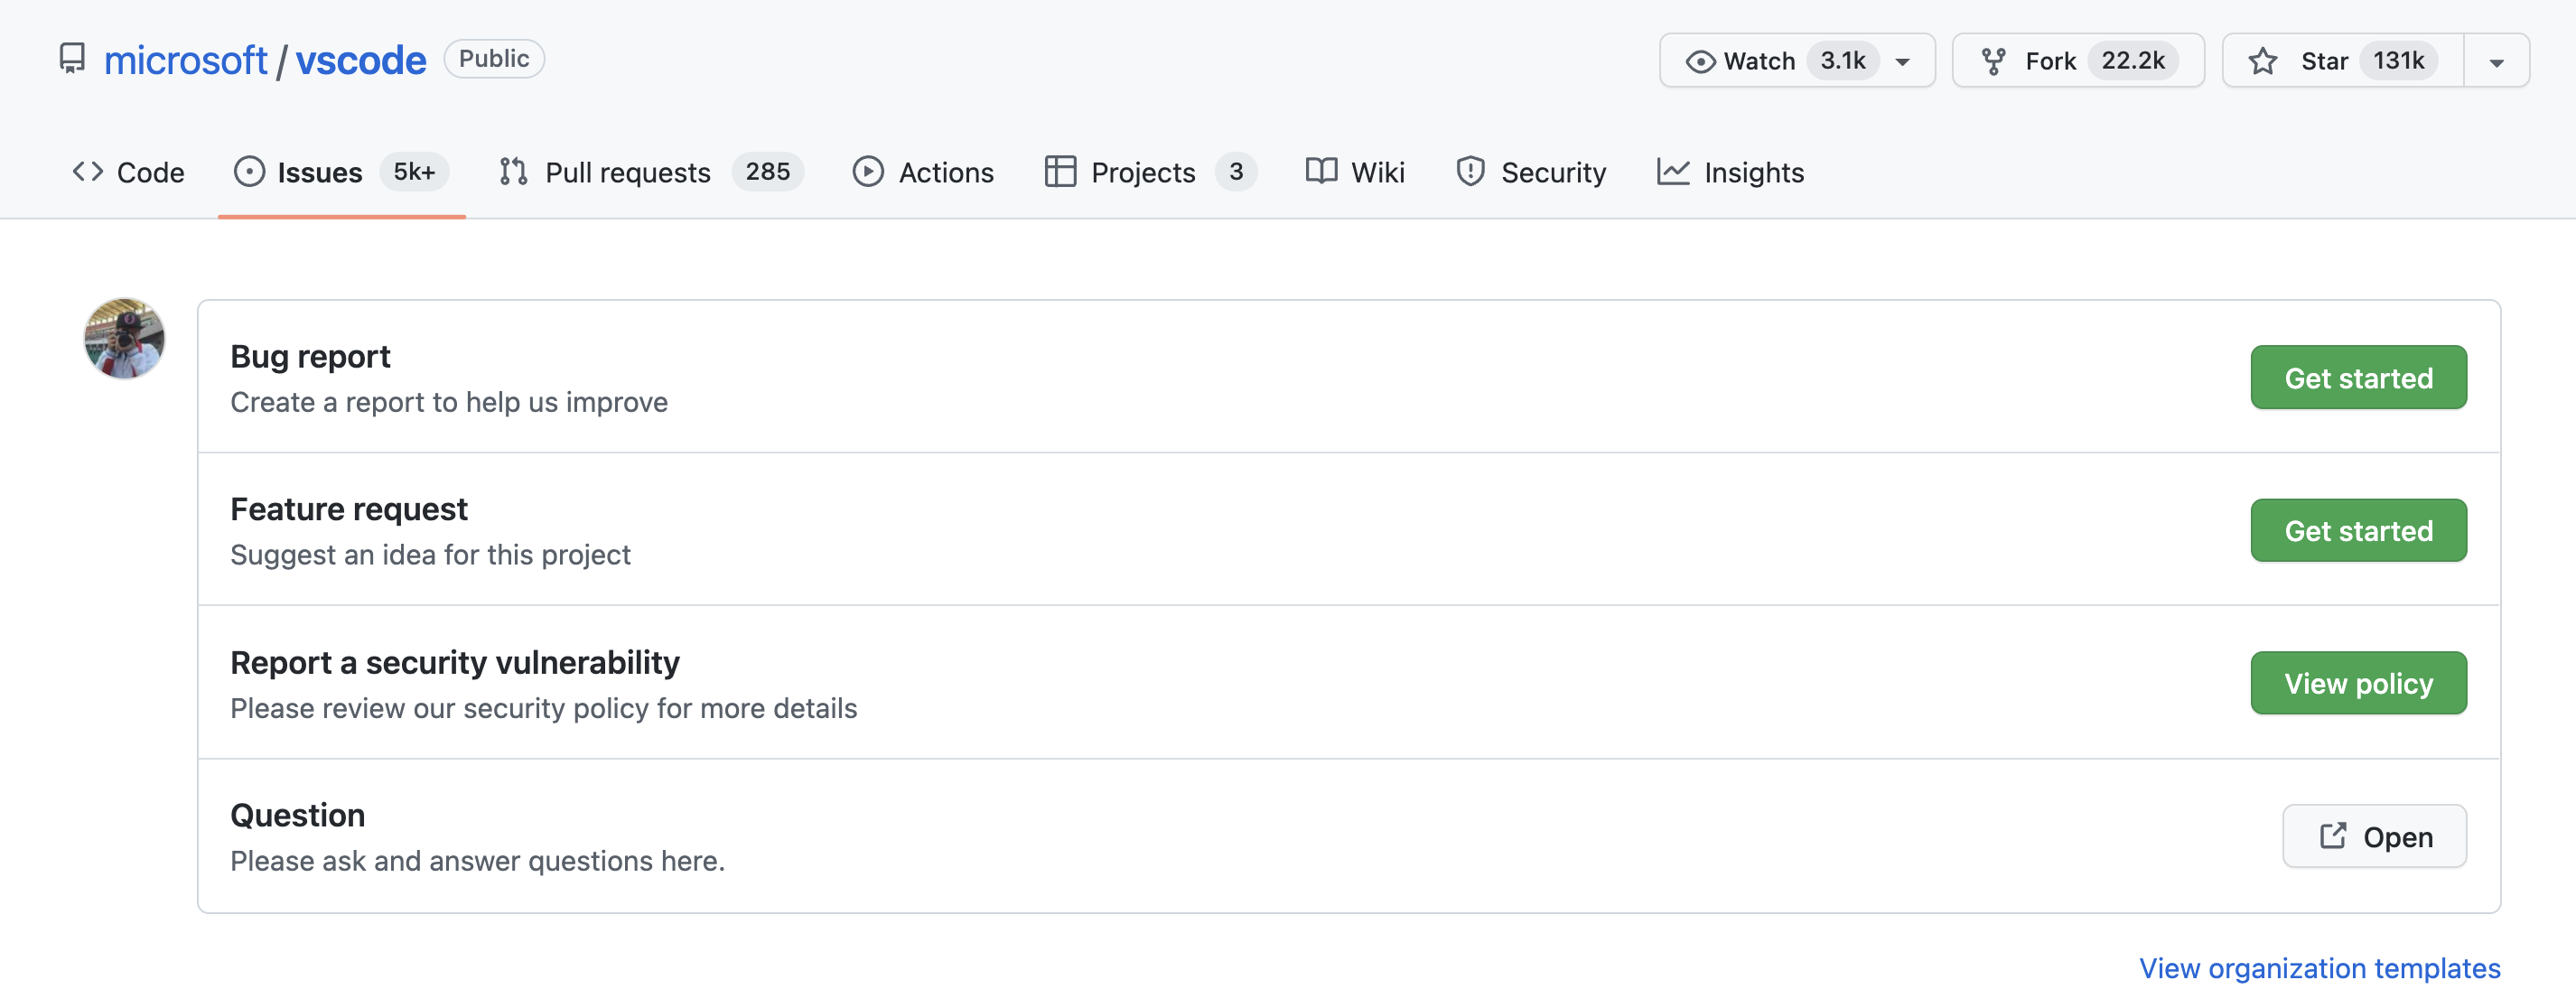Get started with a Feature request
This screenshot has width=2576, height=1008.
(x=2358, y=531)
